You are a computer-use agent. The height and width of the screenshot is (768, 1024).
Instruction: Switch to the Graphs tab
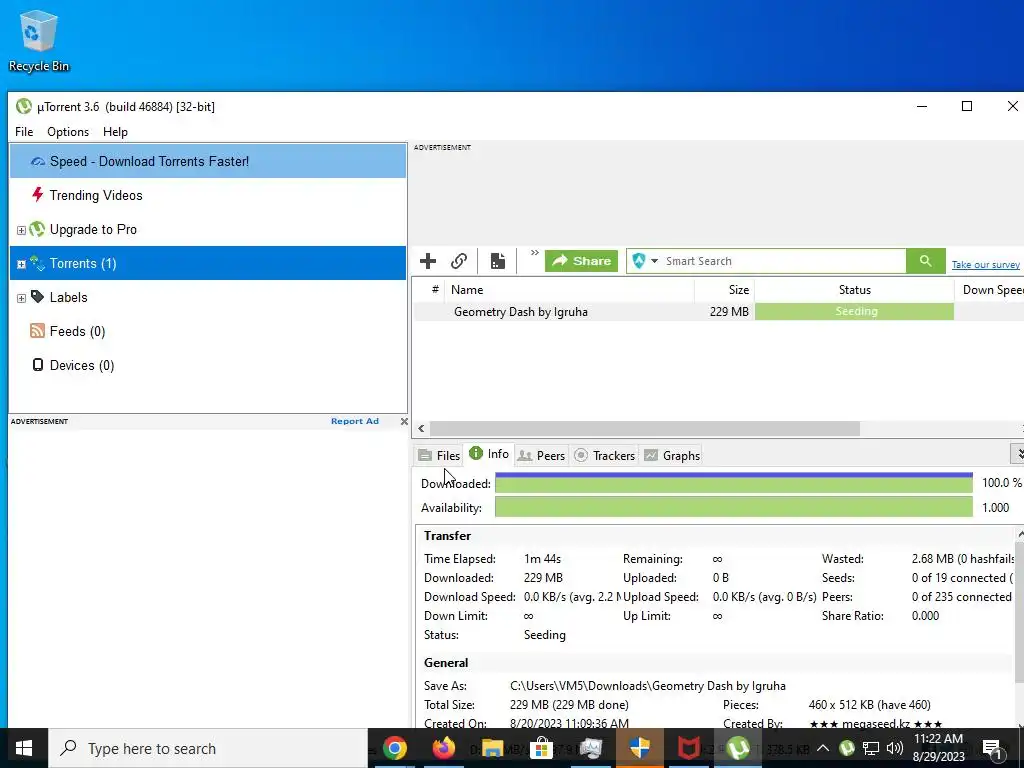672,455
